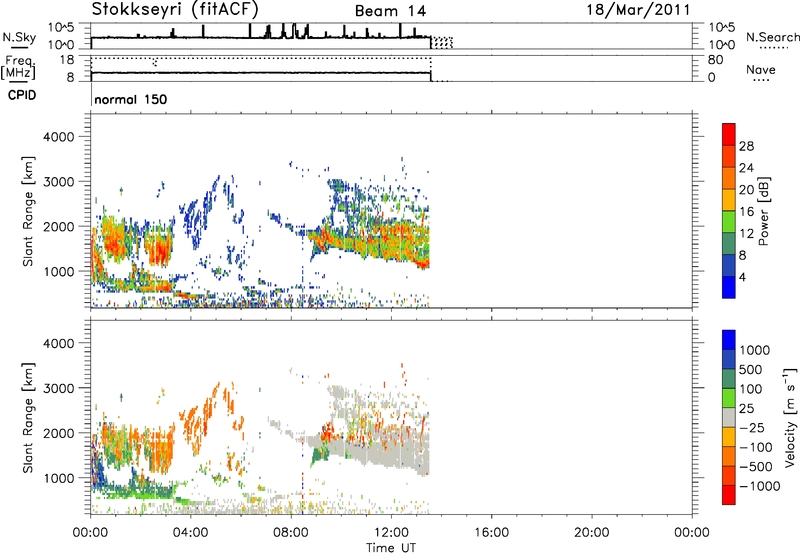The image size is (800, 554).
Task: Click the CPID label
Action: point(22,95)
